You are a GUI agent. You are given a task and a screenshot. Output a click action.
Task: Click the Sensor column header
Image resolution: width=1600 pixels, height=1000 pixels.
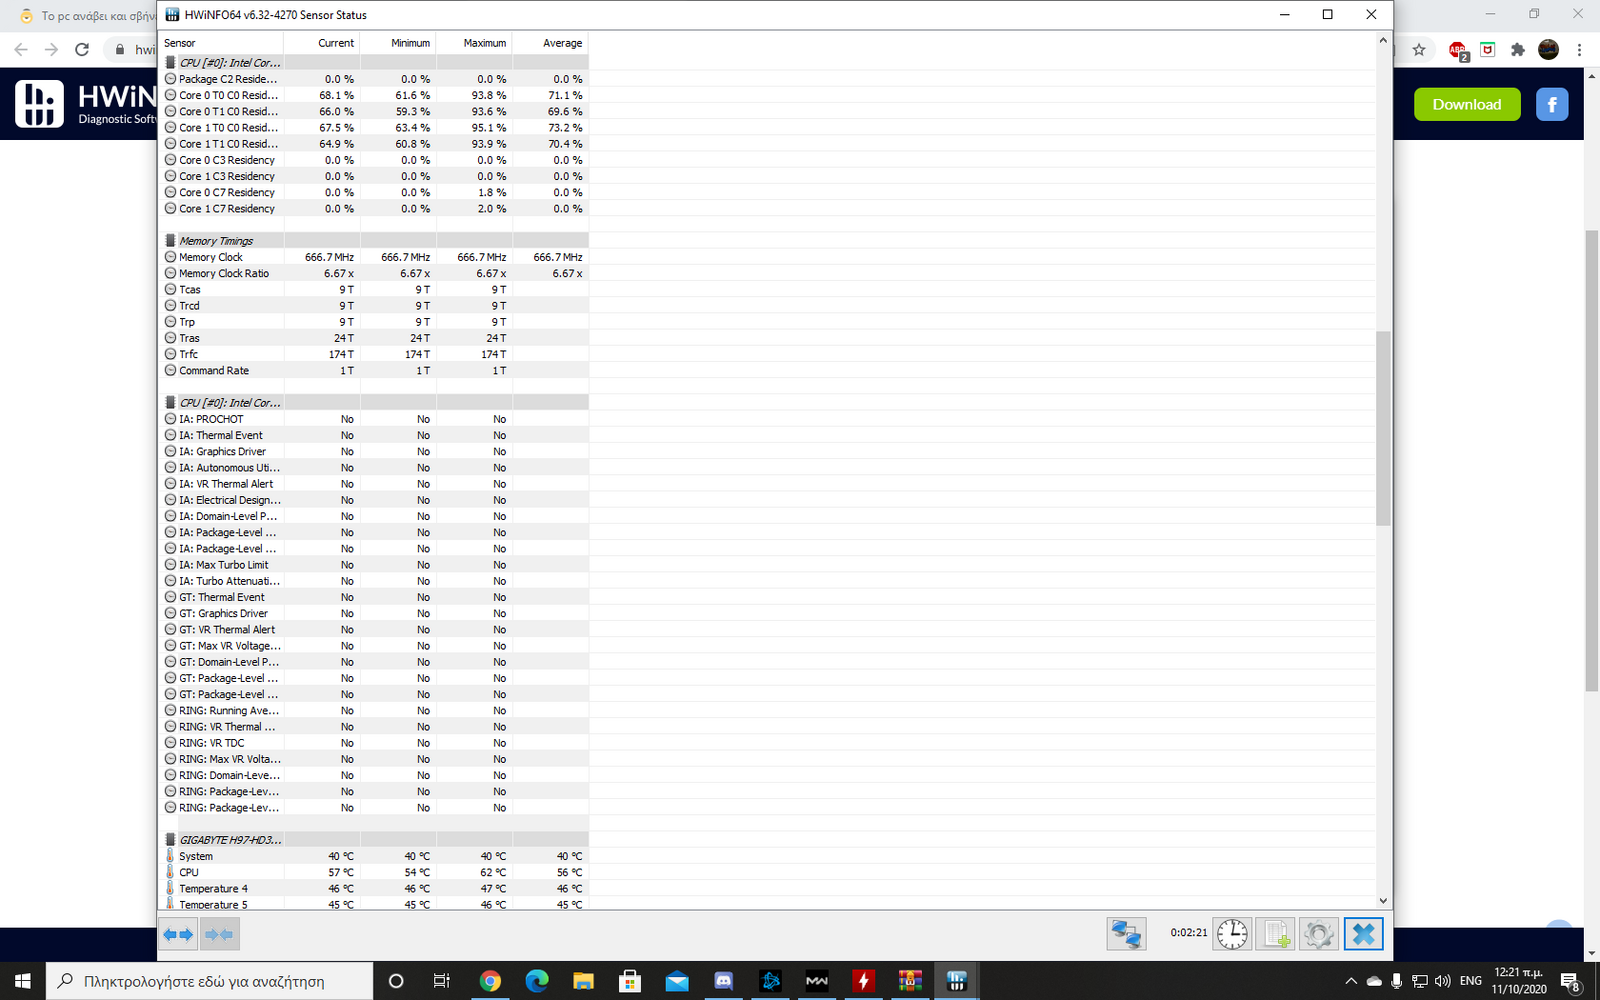point(221,43)
